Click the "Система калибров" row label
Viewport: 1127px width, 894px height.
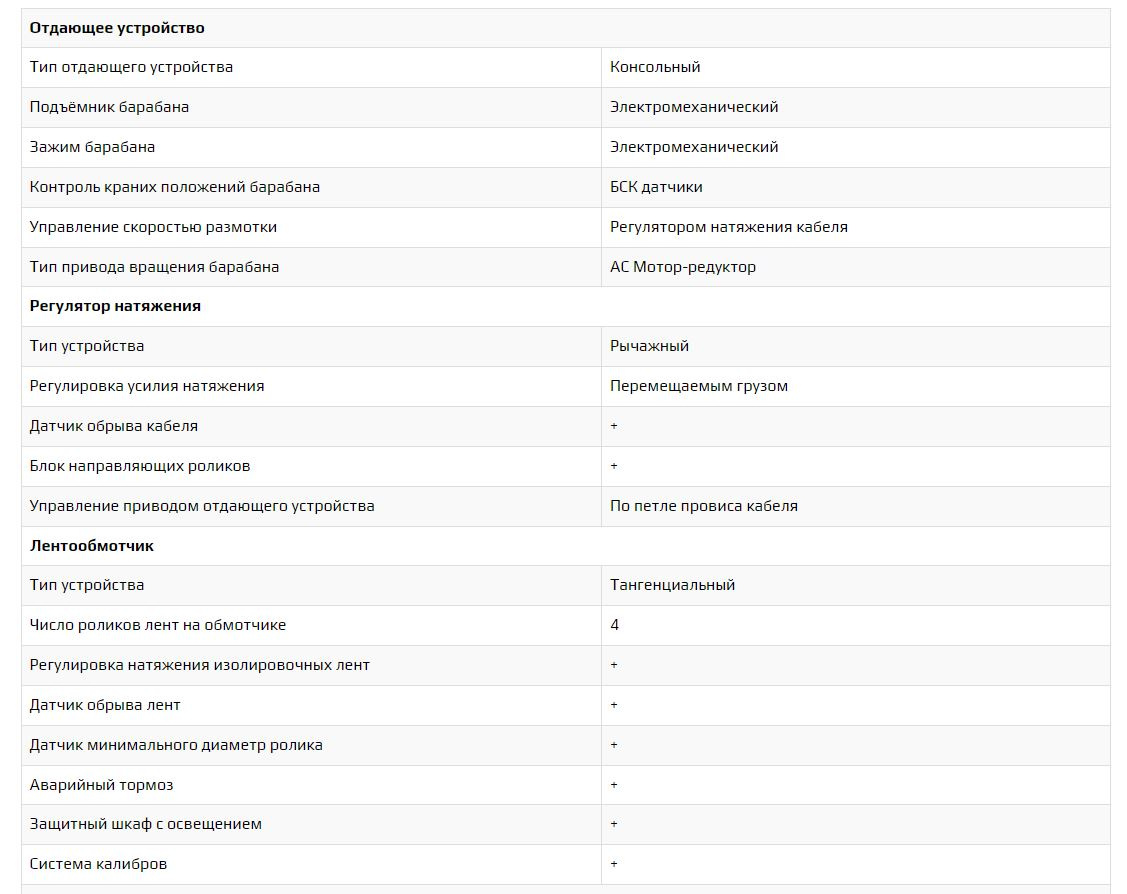(x=98, y=864)
